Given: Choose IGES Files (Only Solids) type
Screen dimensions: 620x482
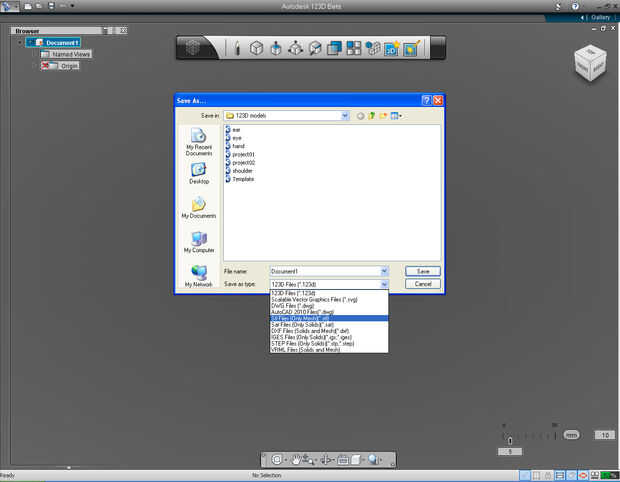Looking at the screenshot, I should click(329, 337).
